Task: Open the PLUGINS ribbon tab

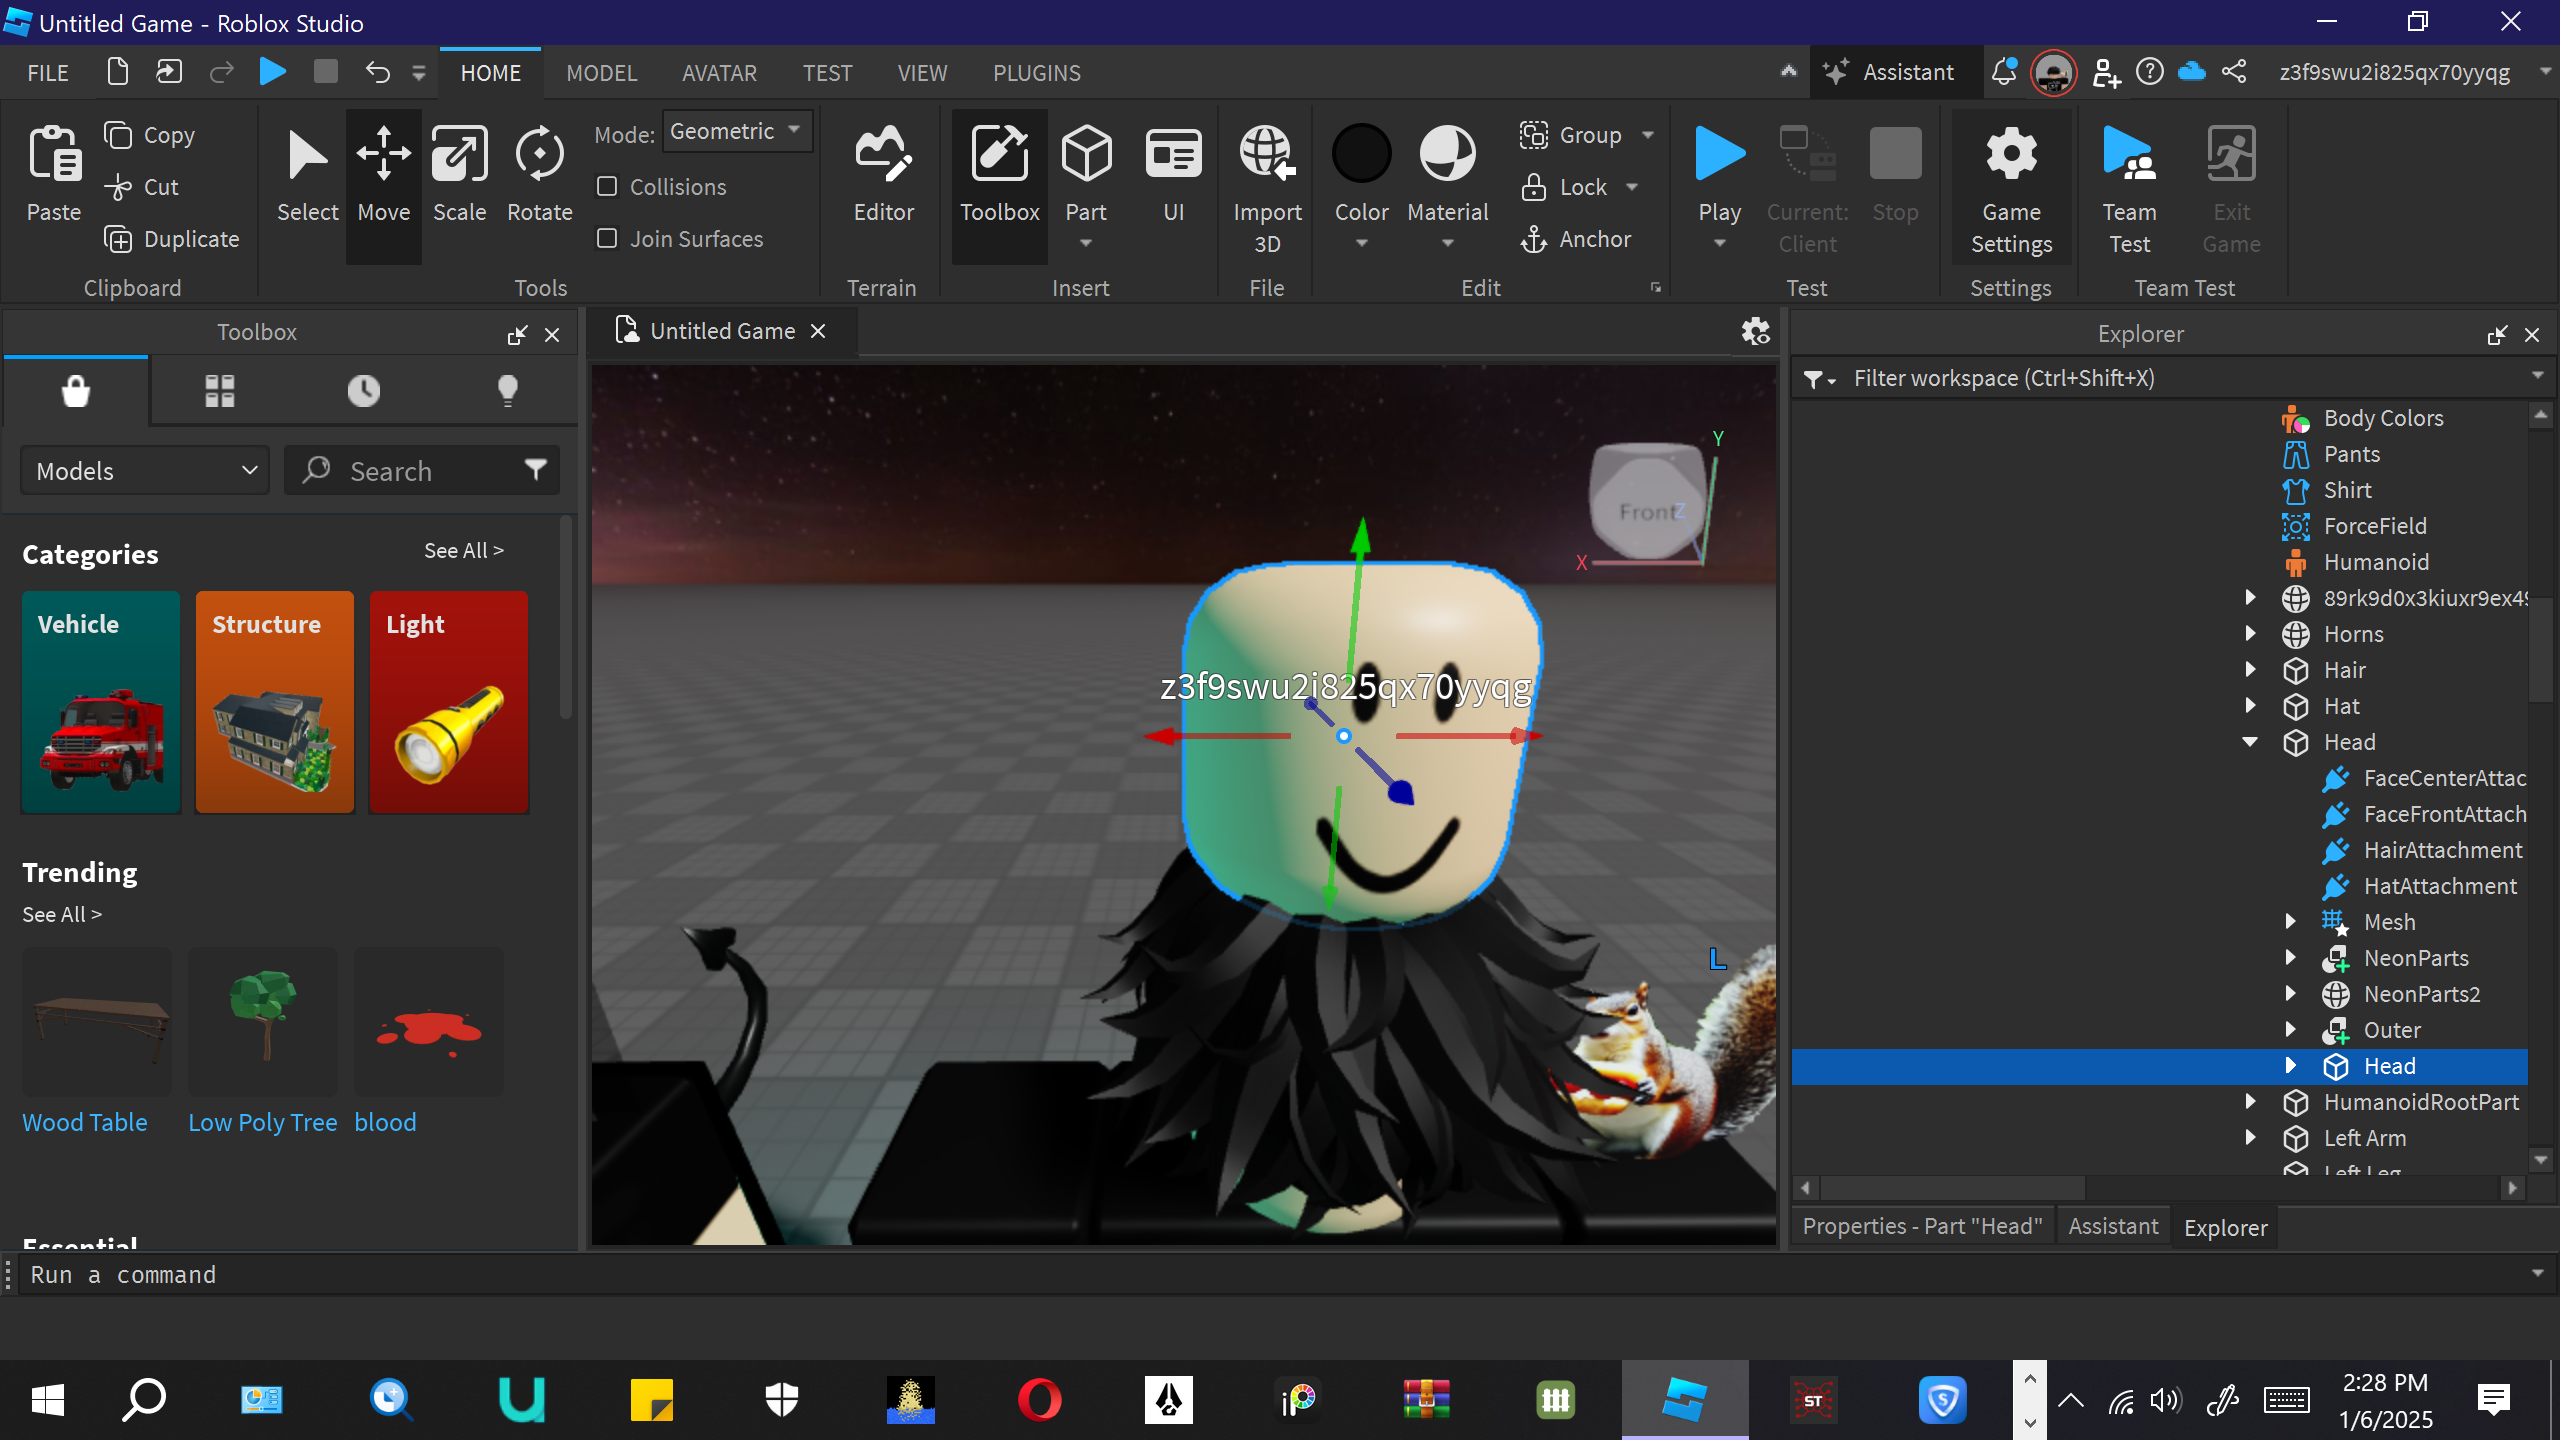Action: (1036, 73)
